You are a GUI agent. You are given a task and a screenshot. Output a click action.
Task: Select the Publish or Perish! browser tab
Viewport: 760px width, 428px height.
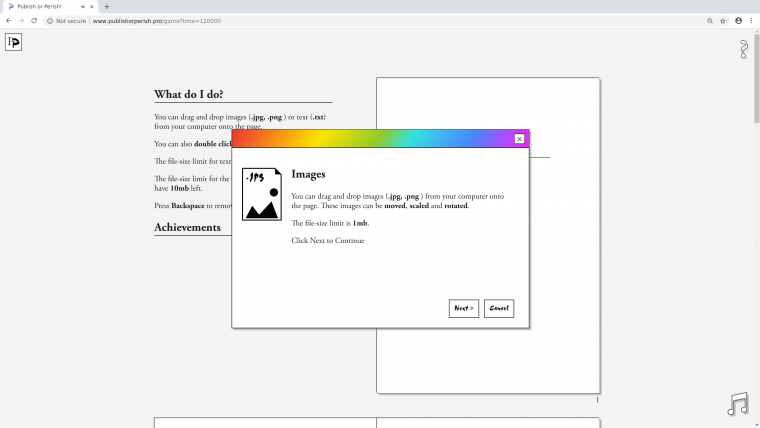pyautogui.click(x=45, y=6)
